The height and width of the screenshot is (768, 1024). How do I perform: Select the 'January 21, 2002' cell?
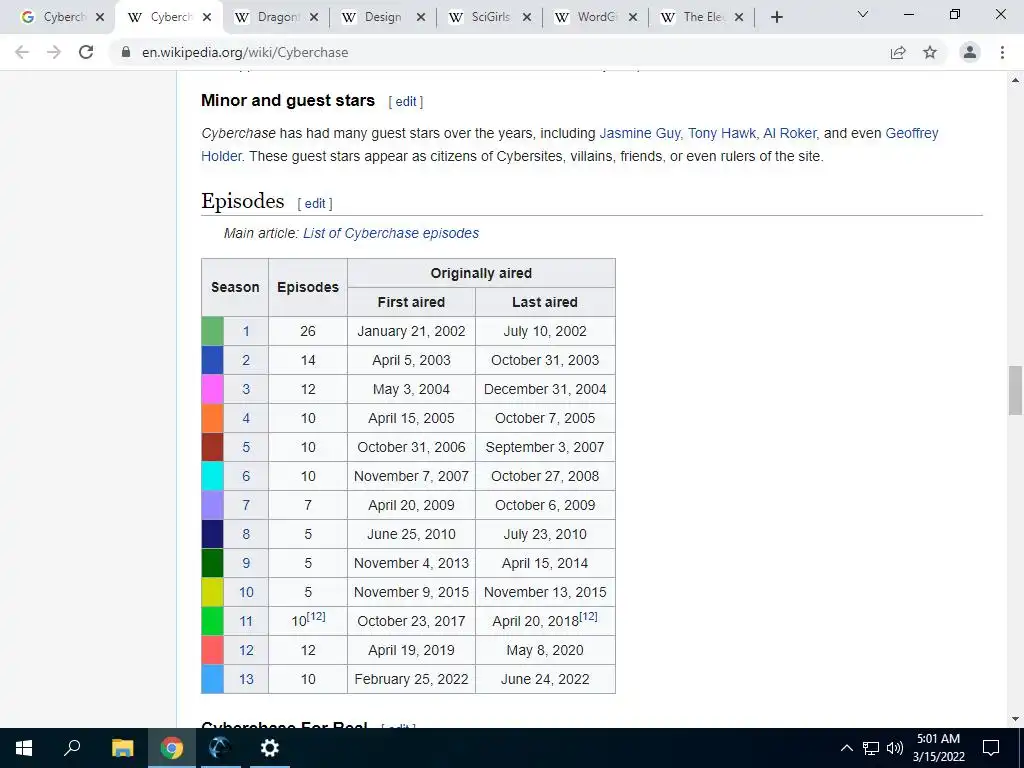(x=411, y=331)
